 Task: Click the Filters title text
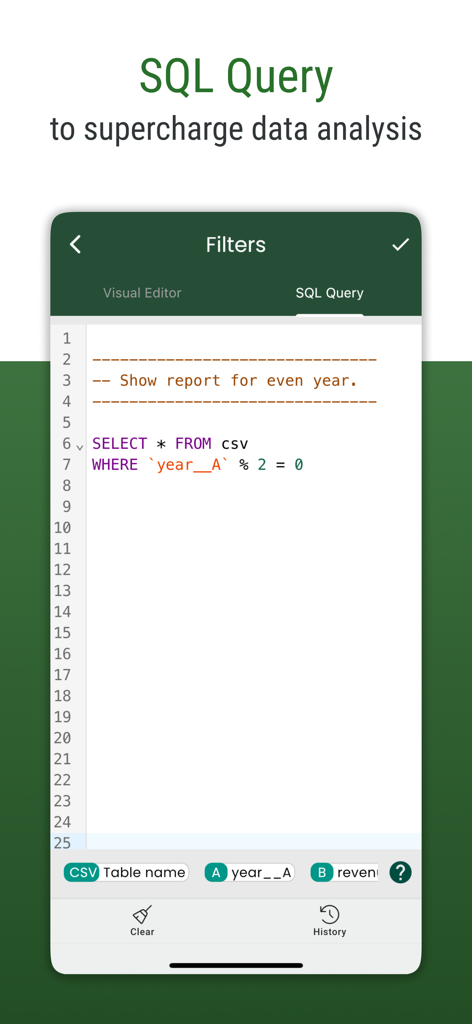[x=236, y=245]
